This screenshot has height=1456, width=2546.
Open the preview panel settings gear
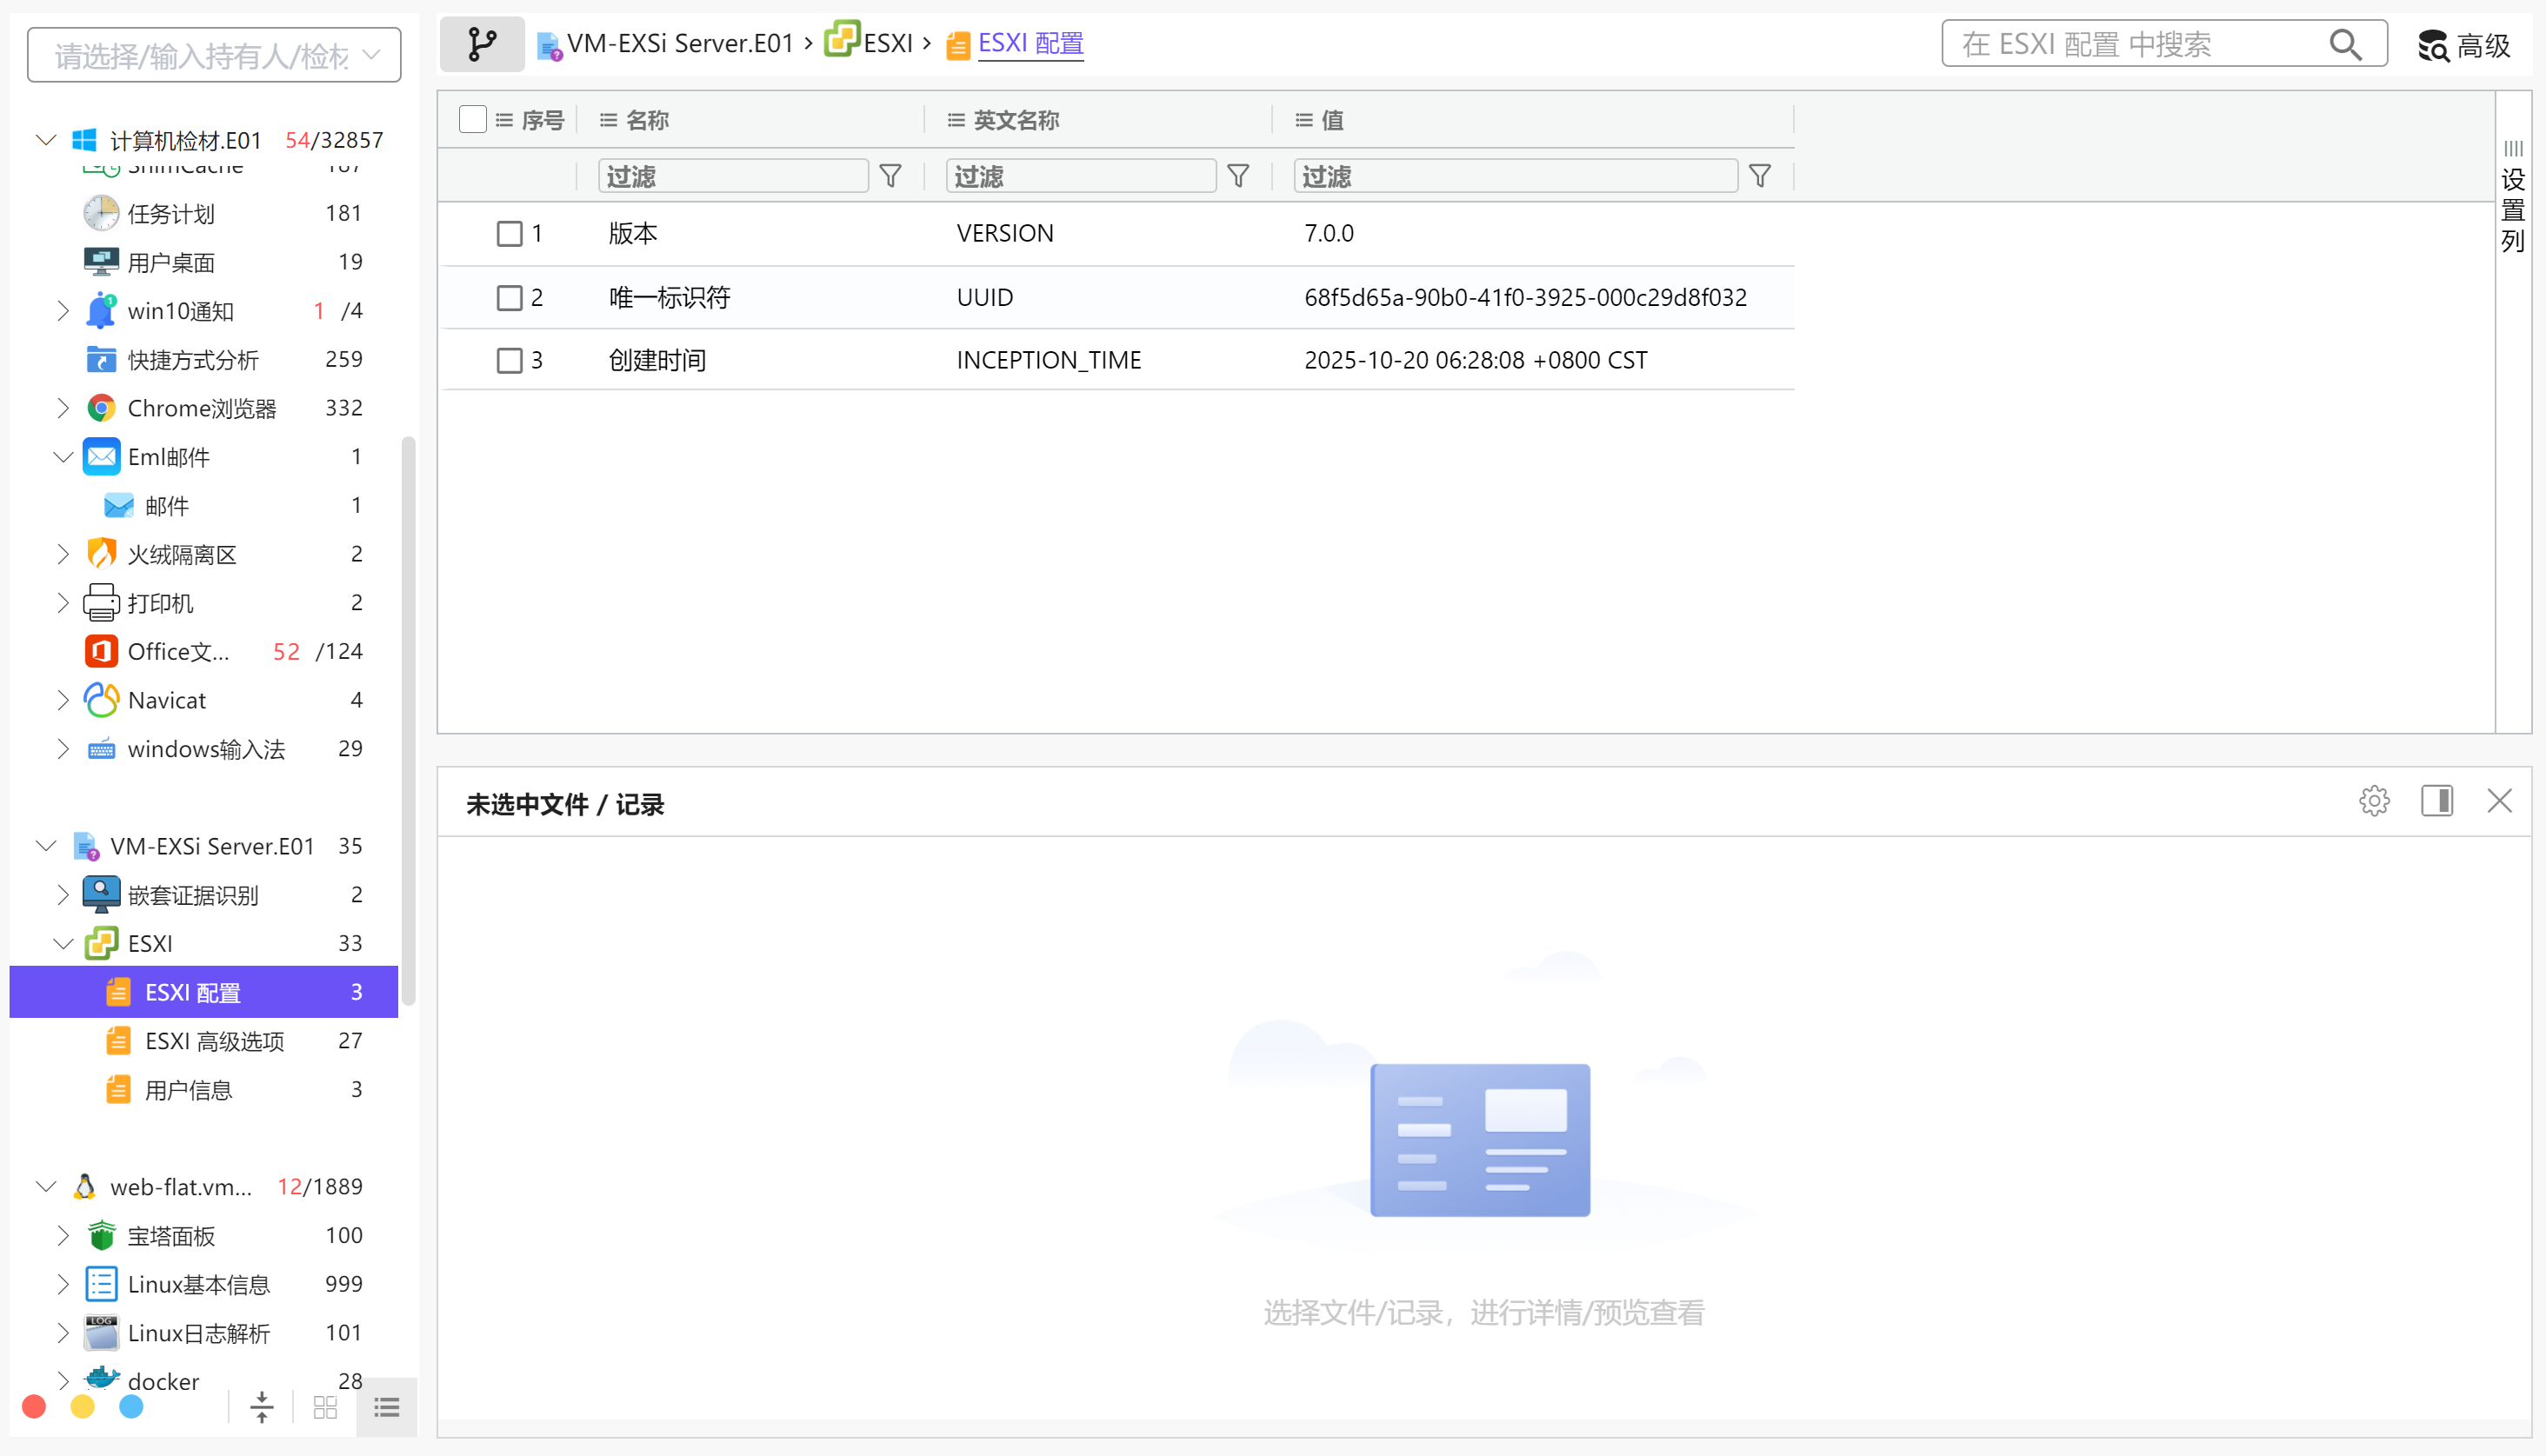[x=2373, y=801]
